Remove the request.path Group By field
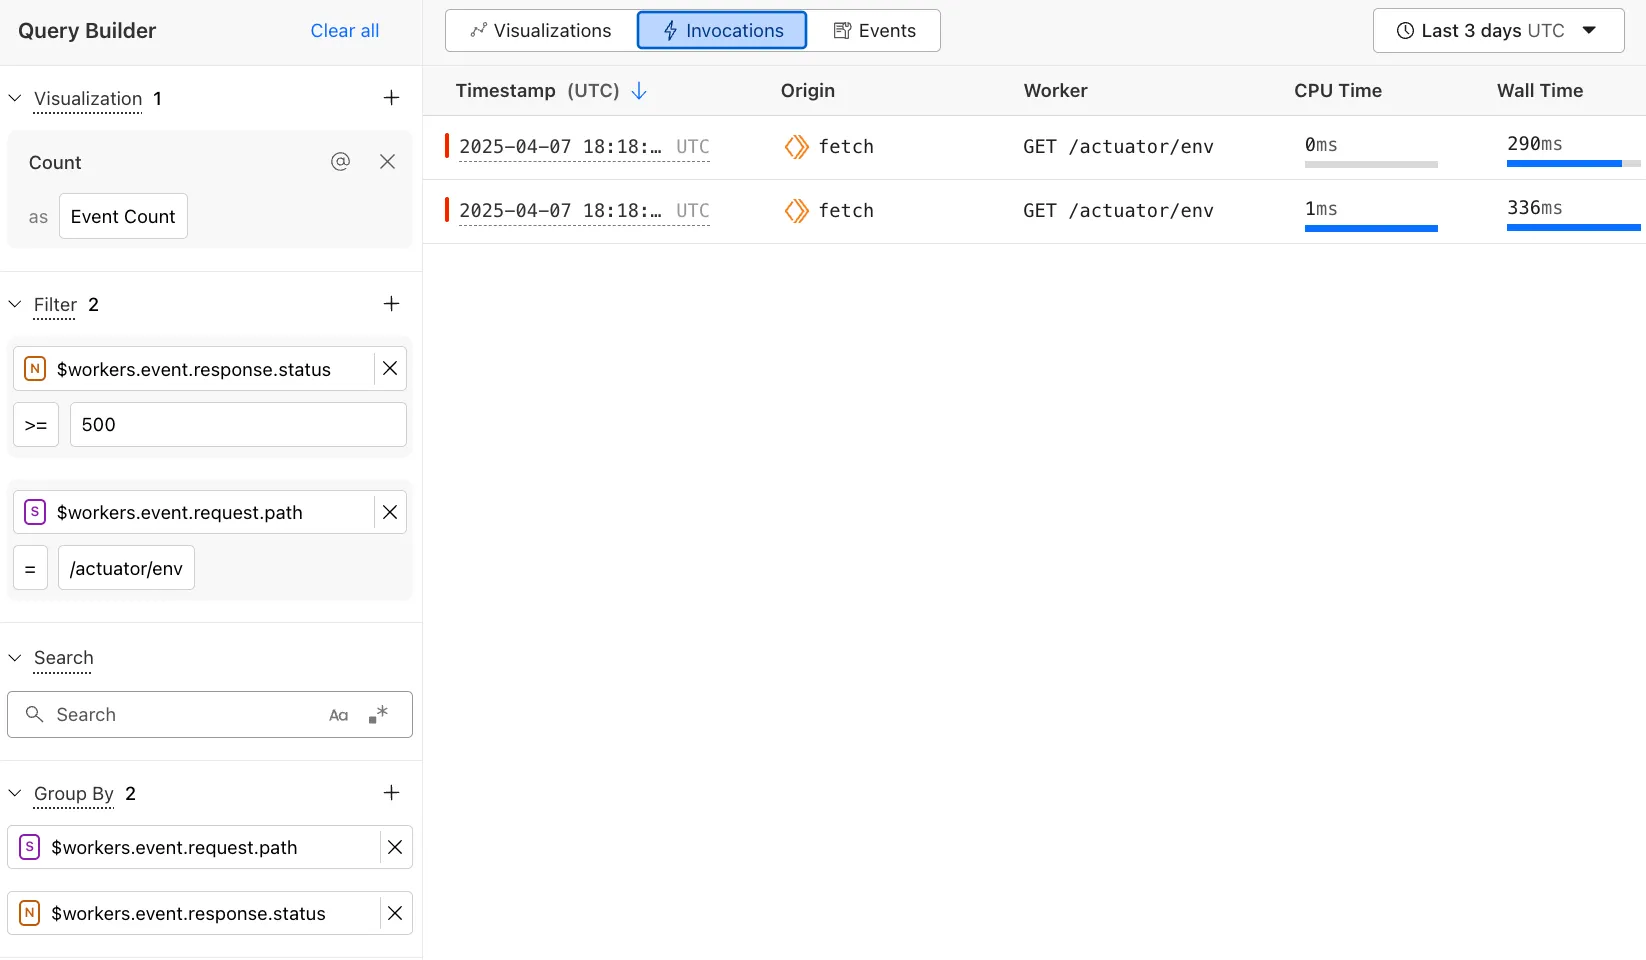This screenshot has height=960, width=1646. click(394, 847)
